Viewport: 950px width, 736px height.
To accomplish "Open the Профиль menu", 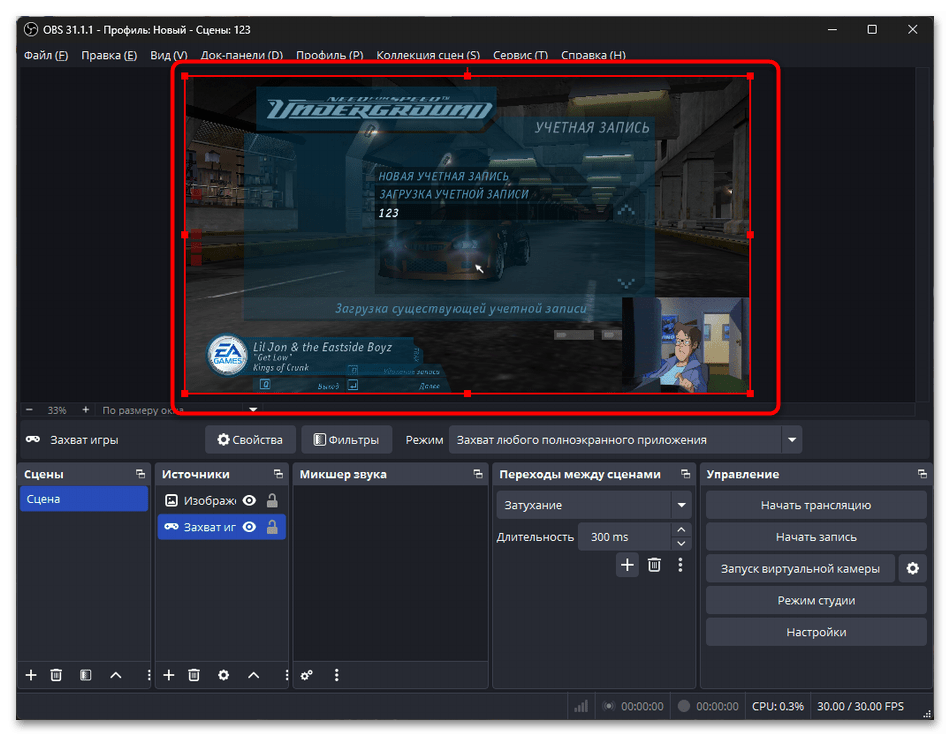I will tap(330, 55).
